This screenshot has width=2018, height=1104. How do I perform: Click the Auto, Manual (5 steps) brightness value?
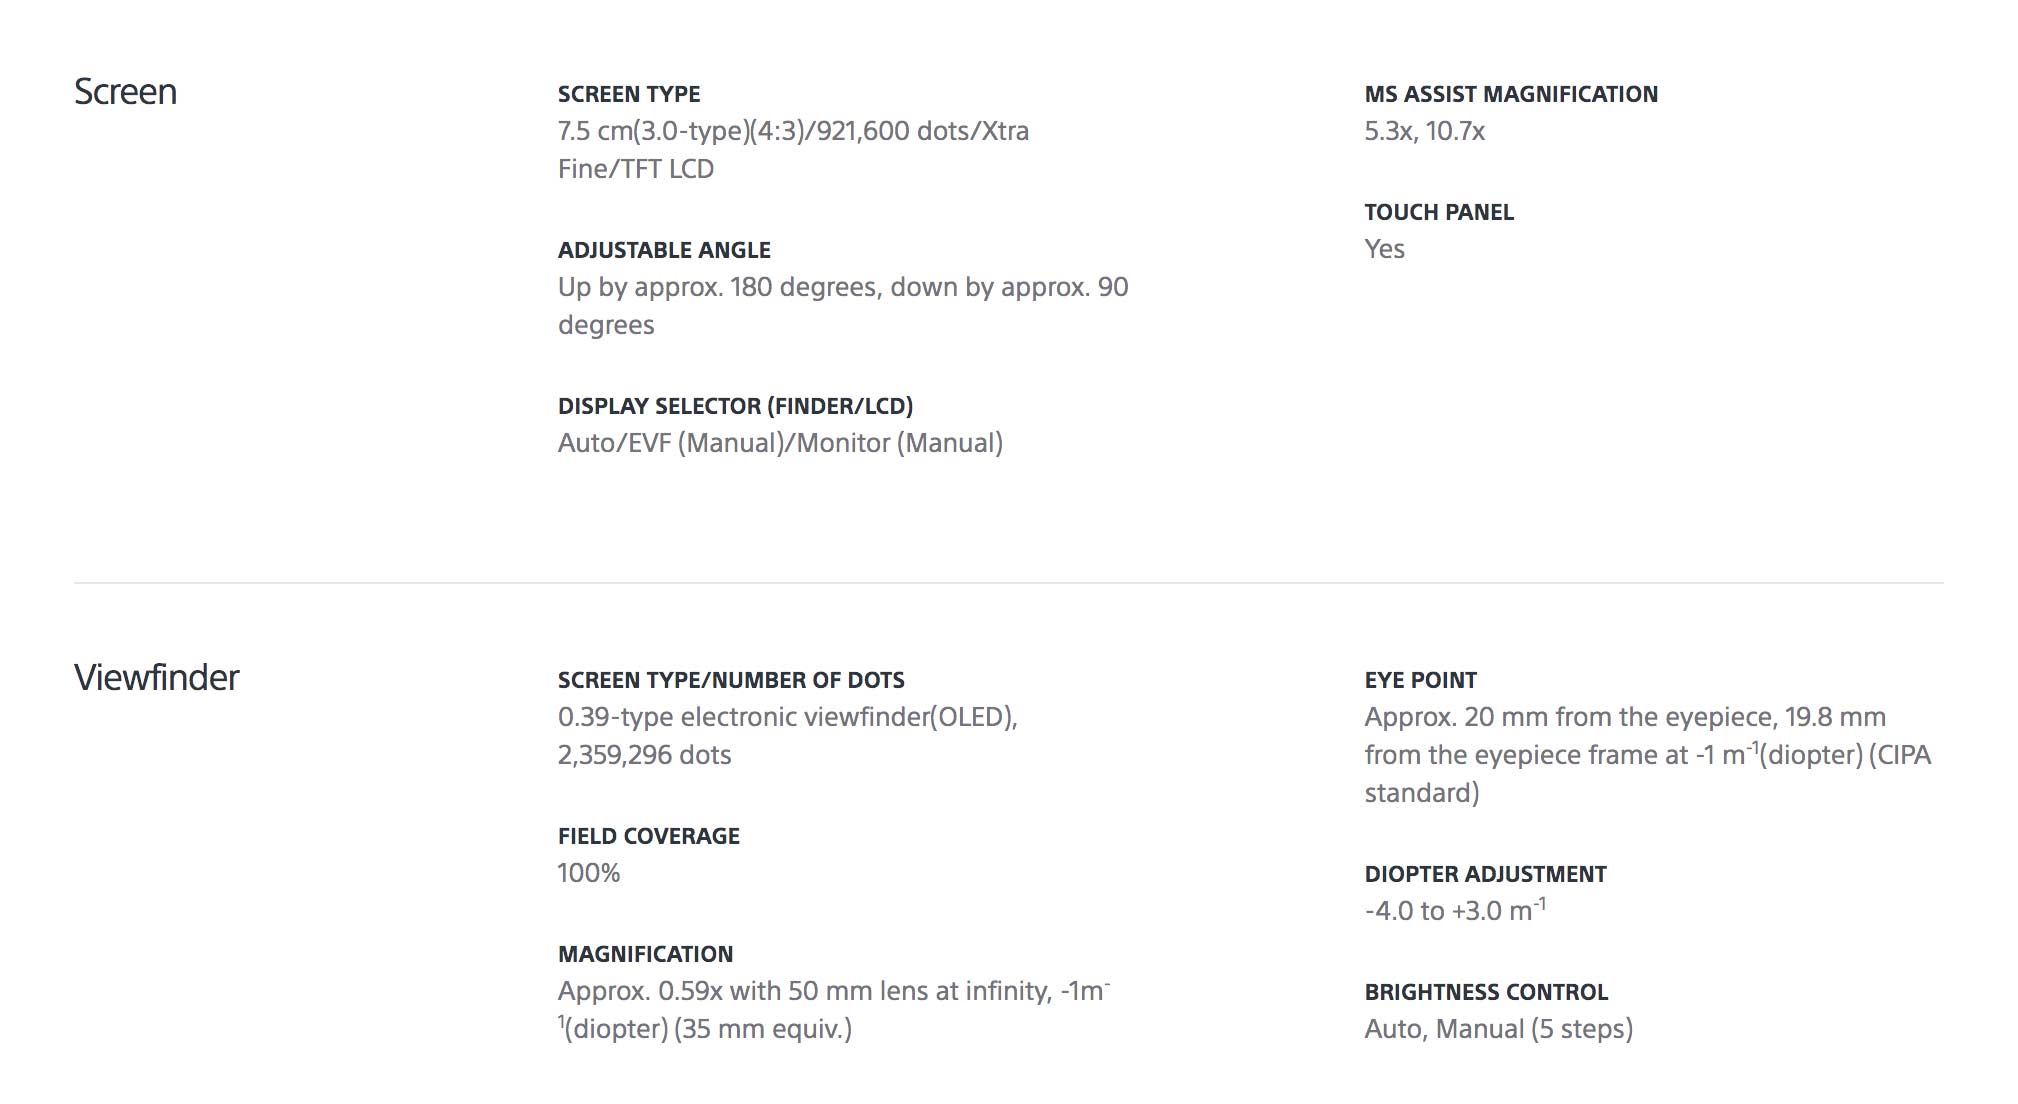(1498, 1029)
